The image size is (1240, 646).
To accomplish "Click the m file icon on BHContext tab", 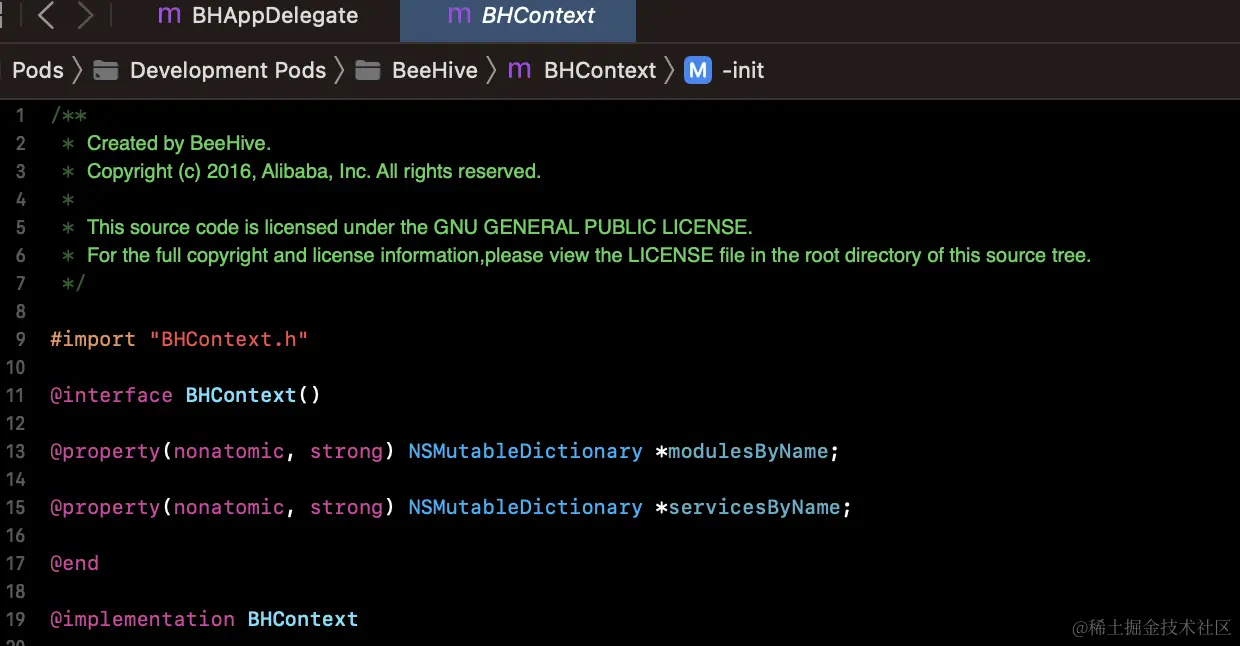I will [x=459, y=16].
